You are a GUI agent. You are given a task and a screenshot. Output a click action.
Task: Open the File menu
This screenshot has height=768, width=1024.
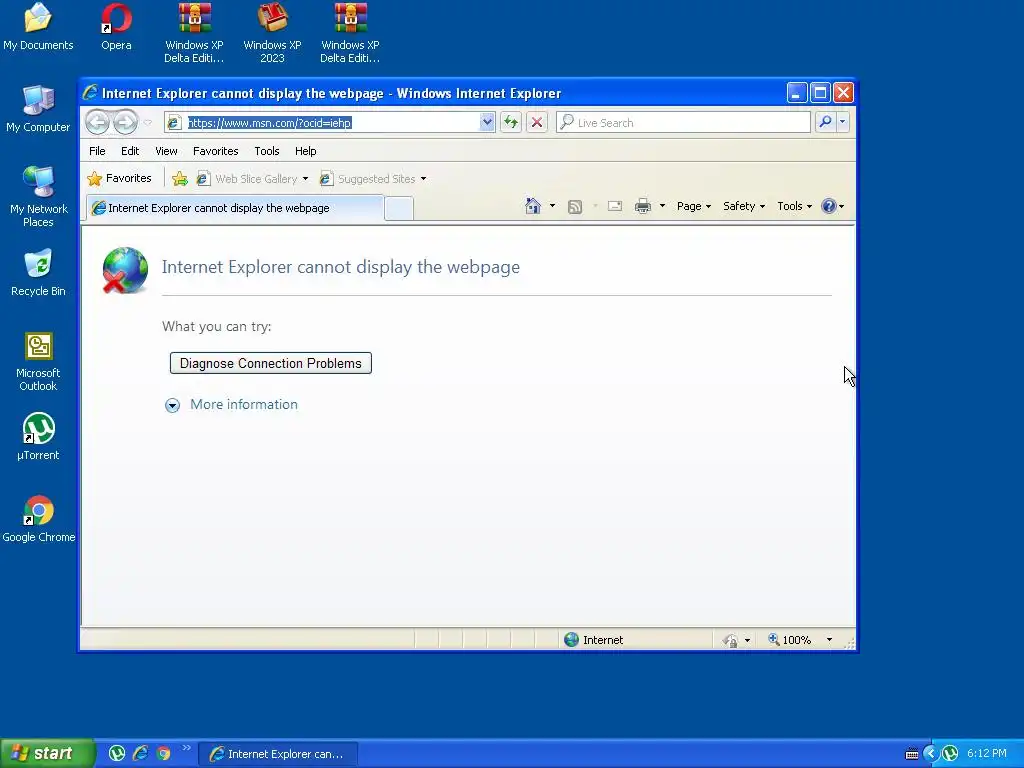pos(97,151)
